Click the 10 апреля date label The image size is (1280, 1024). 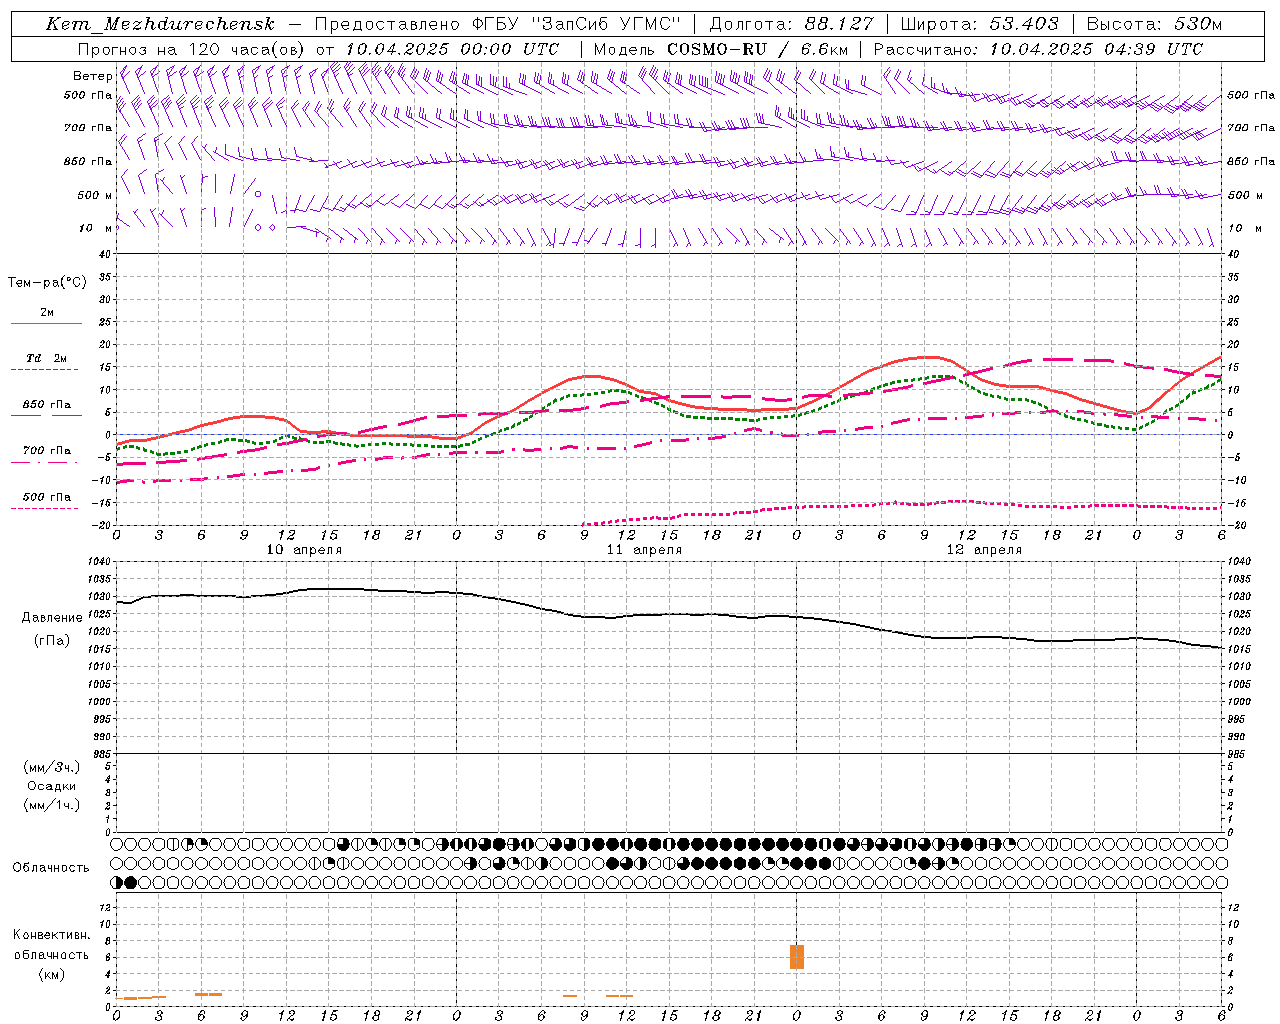tap(304, 550)
